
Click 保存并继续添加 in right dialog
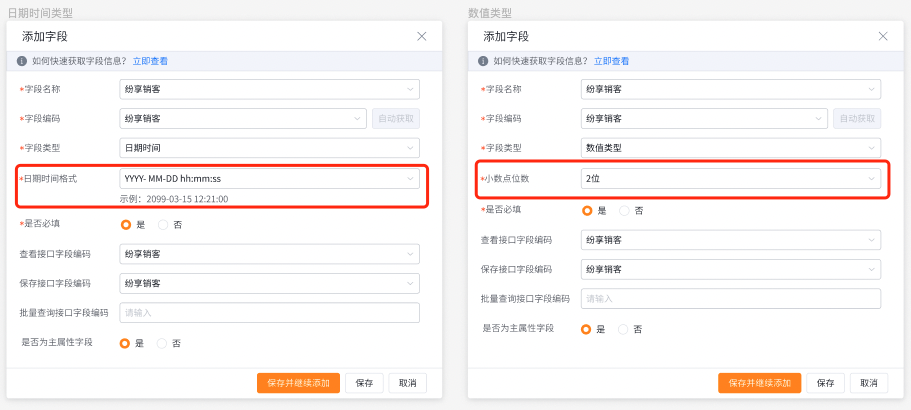click(760, 383)
